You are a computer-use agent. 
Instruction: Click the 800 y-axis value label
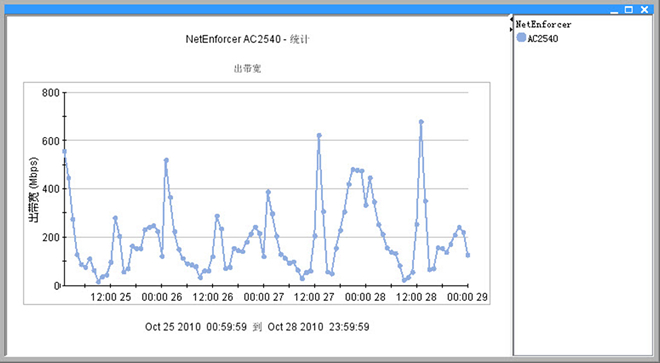(51, 93)
